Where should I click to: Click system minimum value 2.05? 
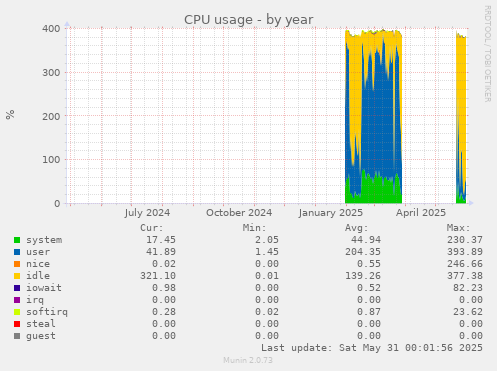click(x=267, y=240)
